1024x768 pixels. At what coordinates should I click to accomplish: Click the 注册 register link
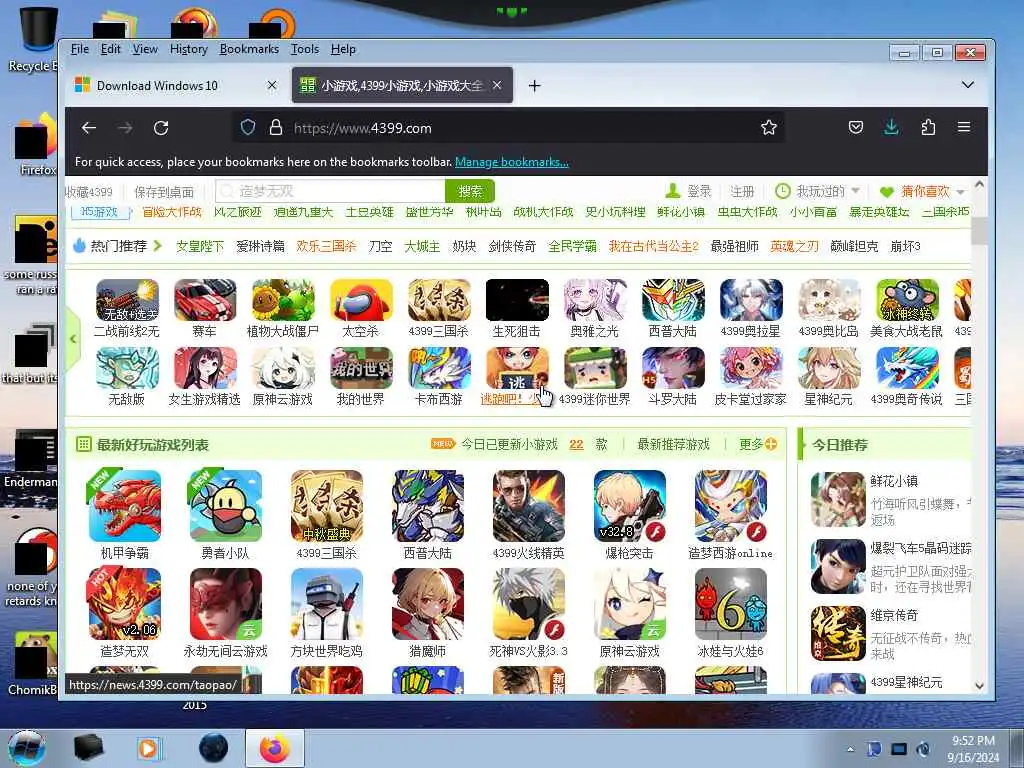point(742,191)
